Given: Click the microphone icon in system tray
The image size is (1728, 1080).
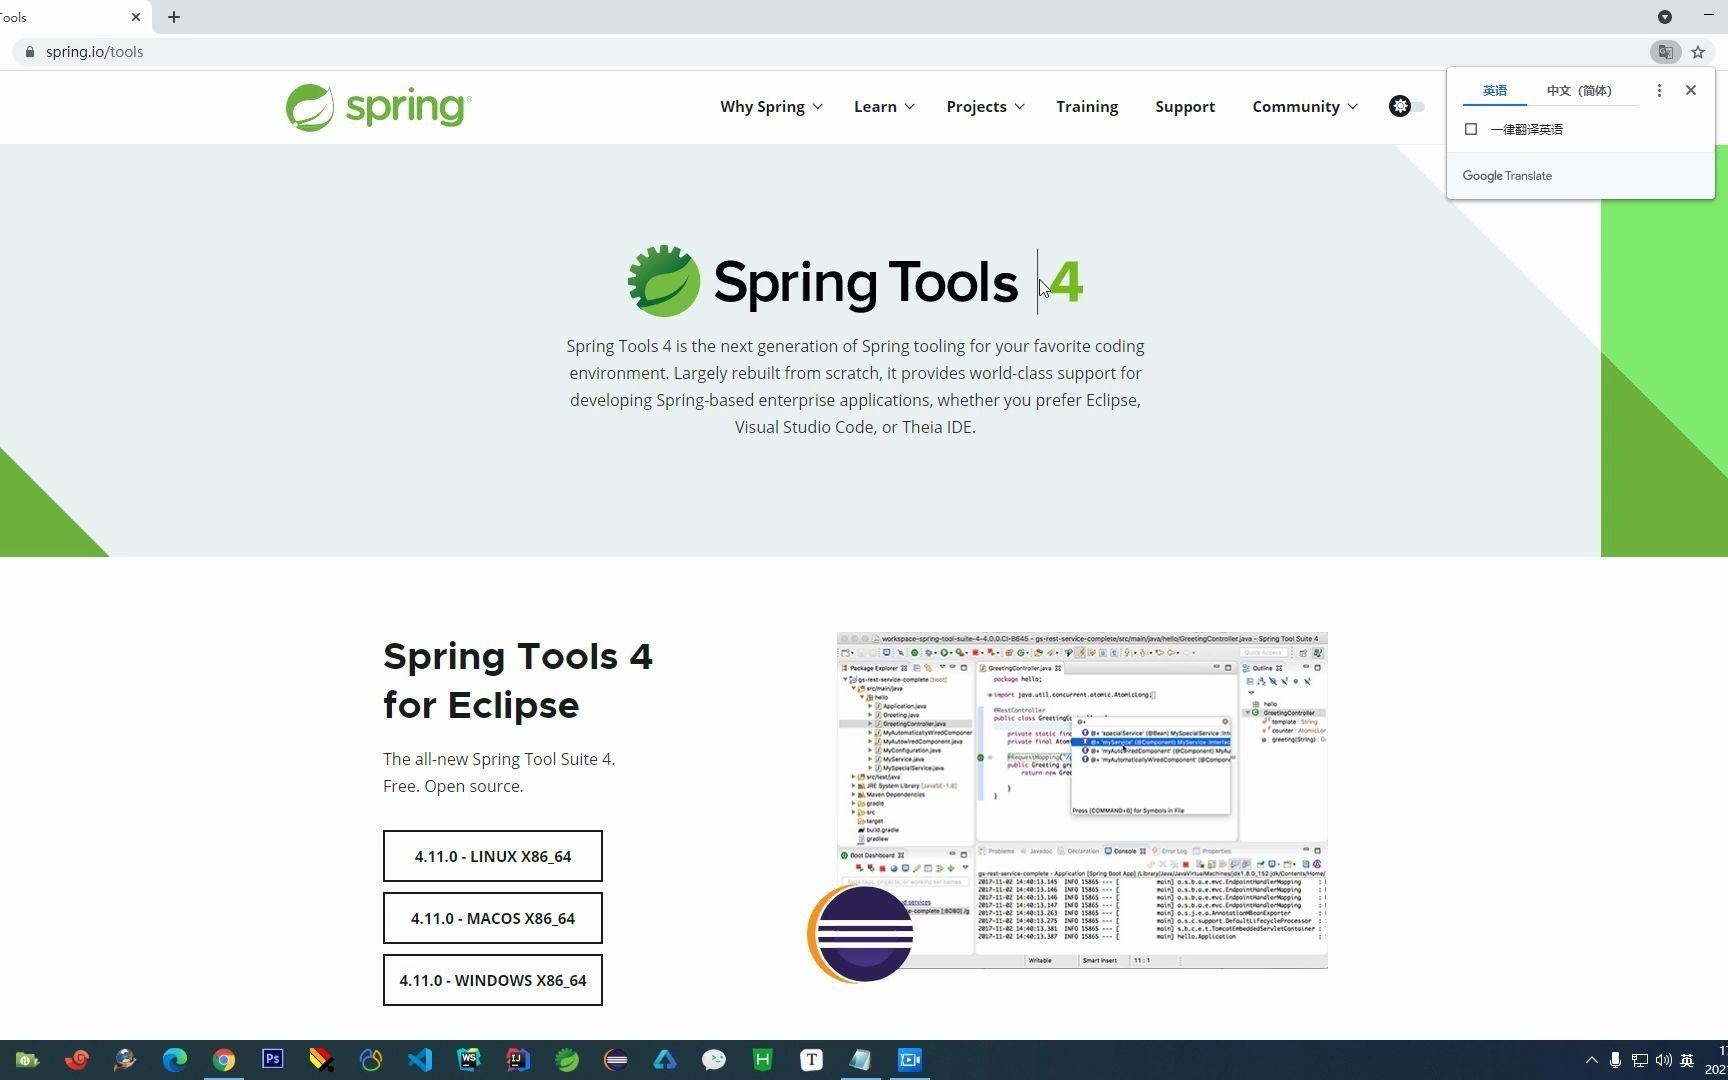Looking at the screenshot, I should pyautogui.click(x=1615, y=1060).
